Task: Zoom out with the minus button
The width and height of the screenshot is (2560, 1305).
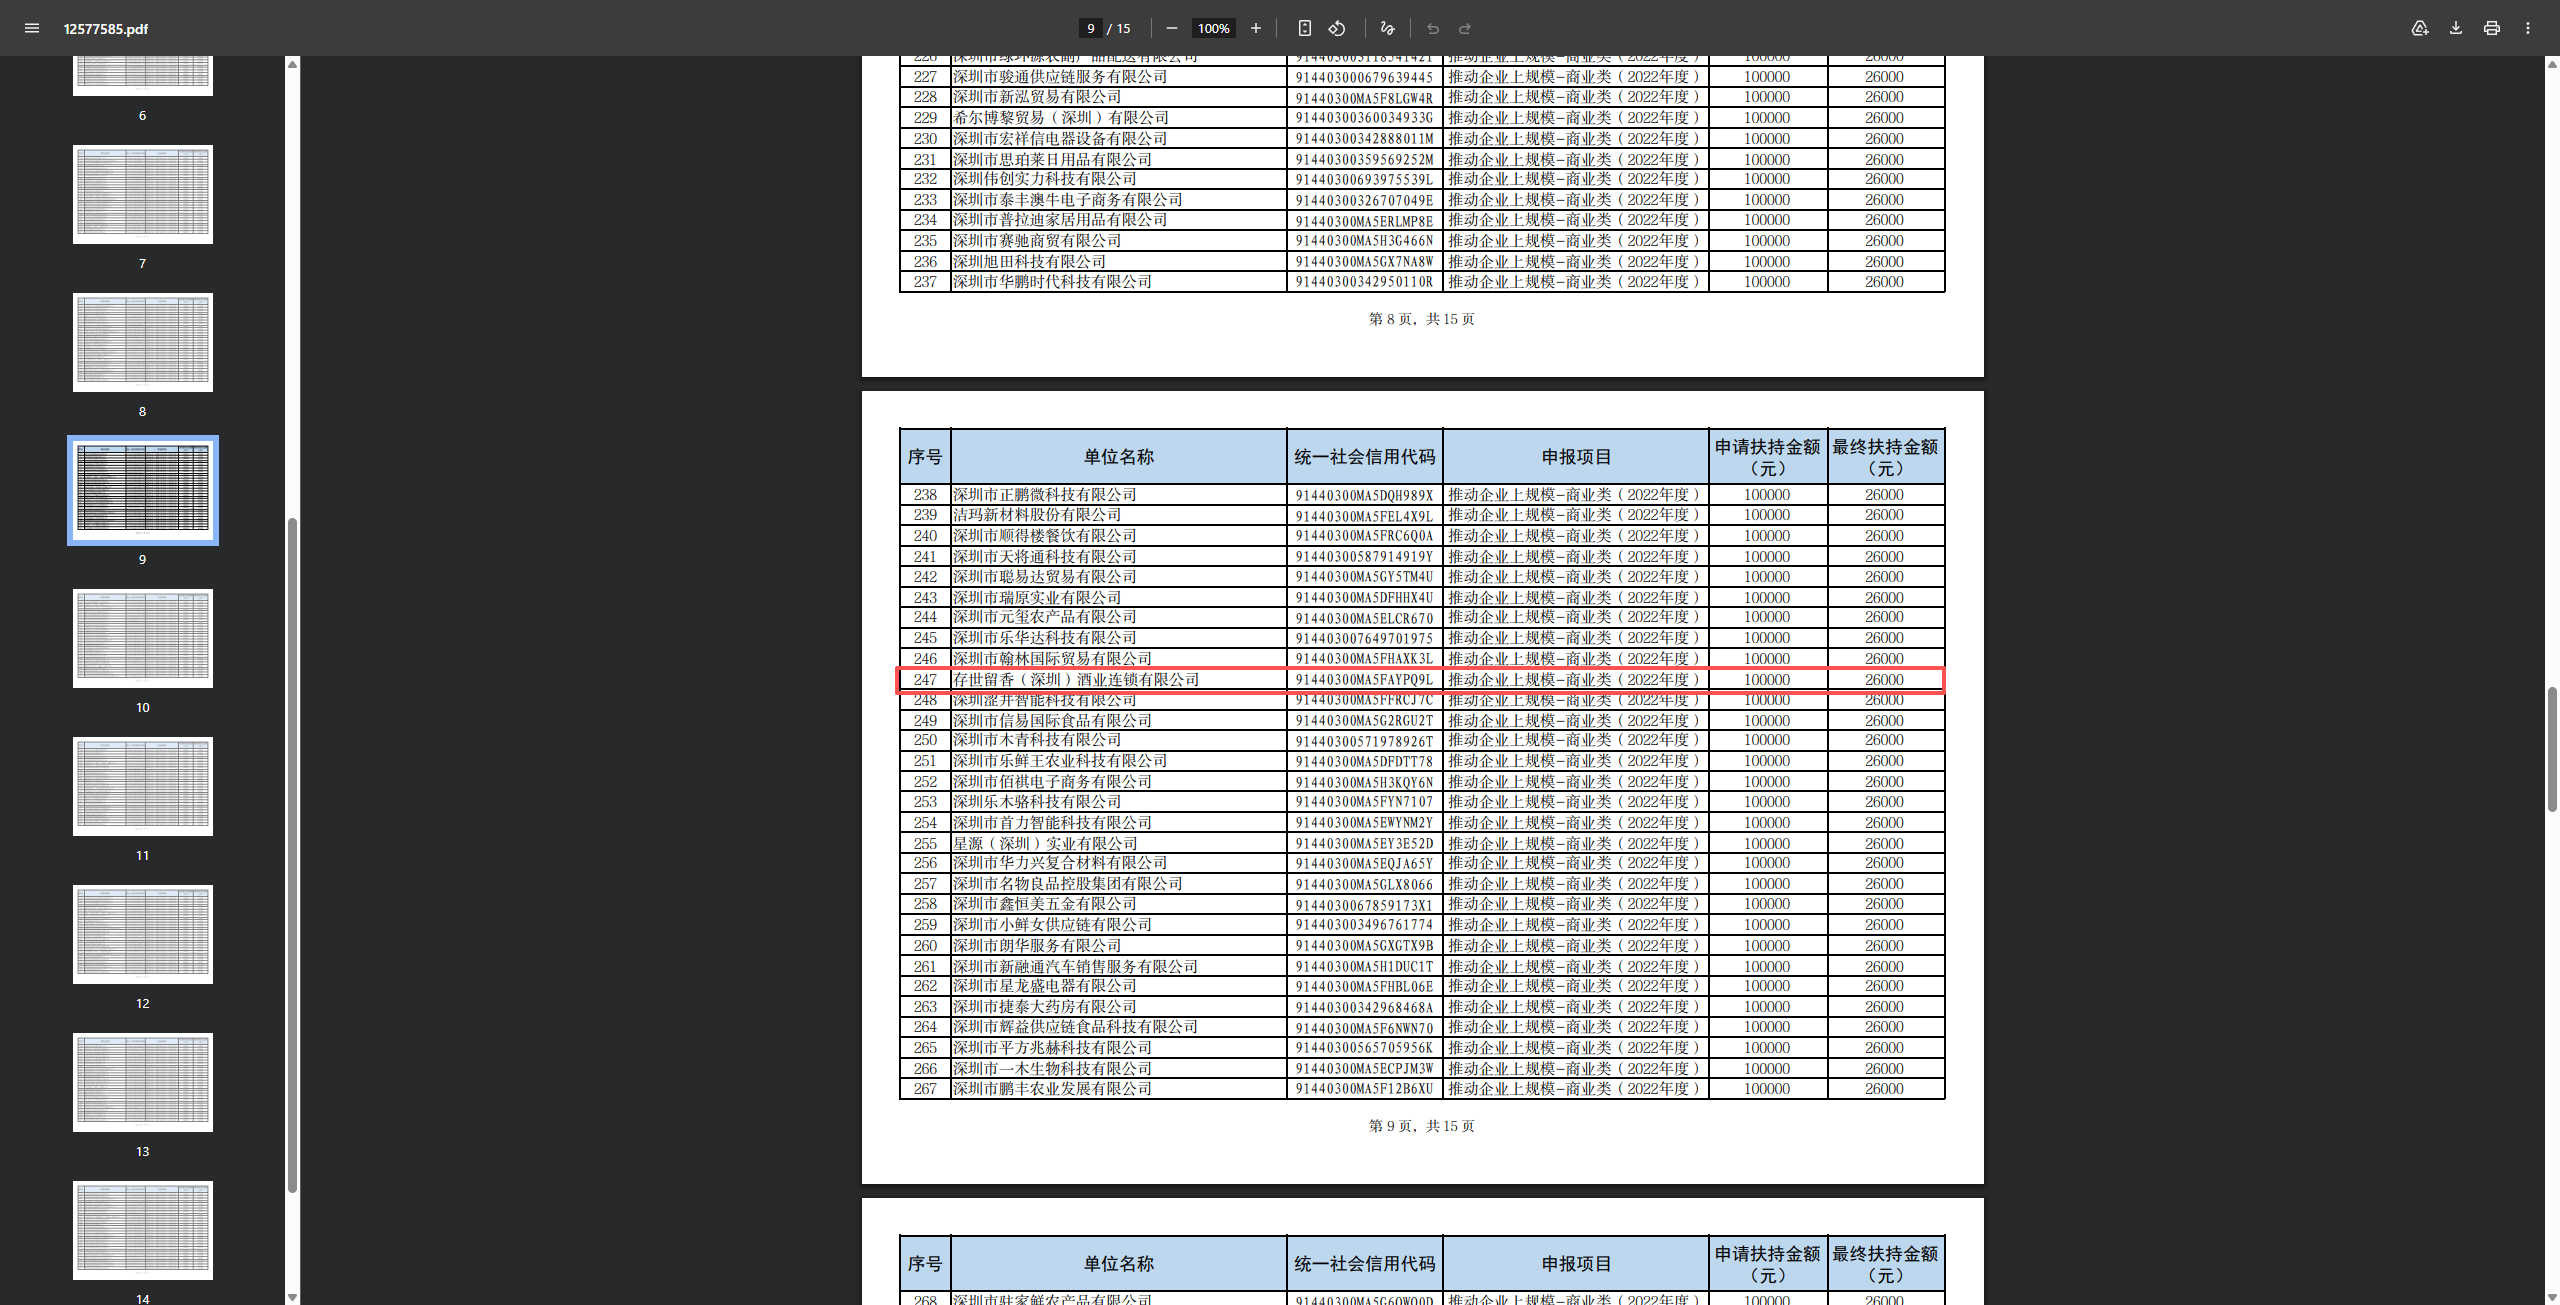Action: pos(1172,28)
